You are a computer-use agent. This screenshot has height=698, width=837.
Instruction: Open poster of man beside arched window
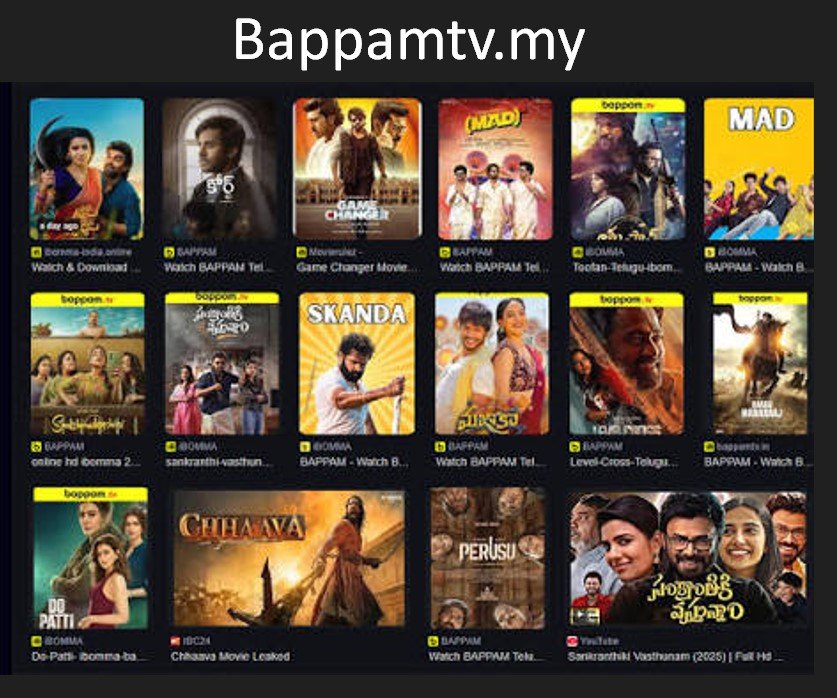[x=219, y=169]
